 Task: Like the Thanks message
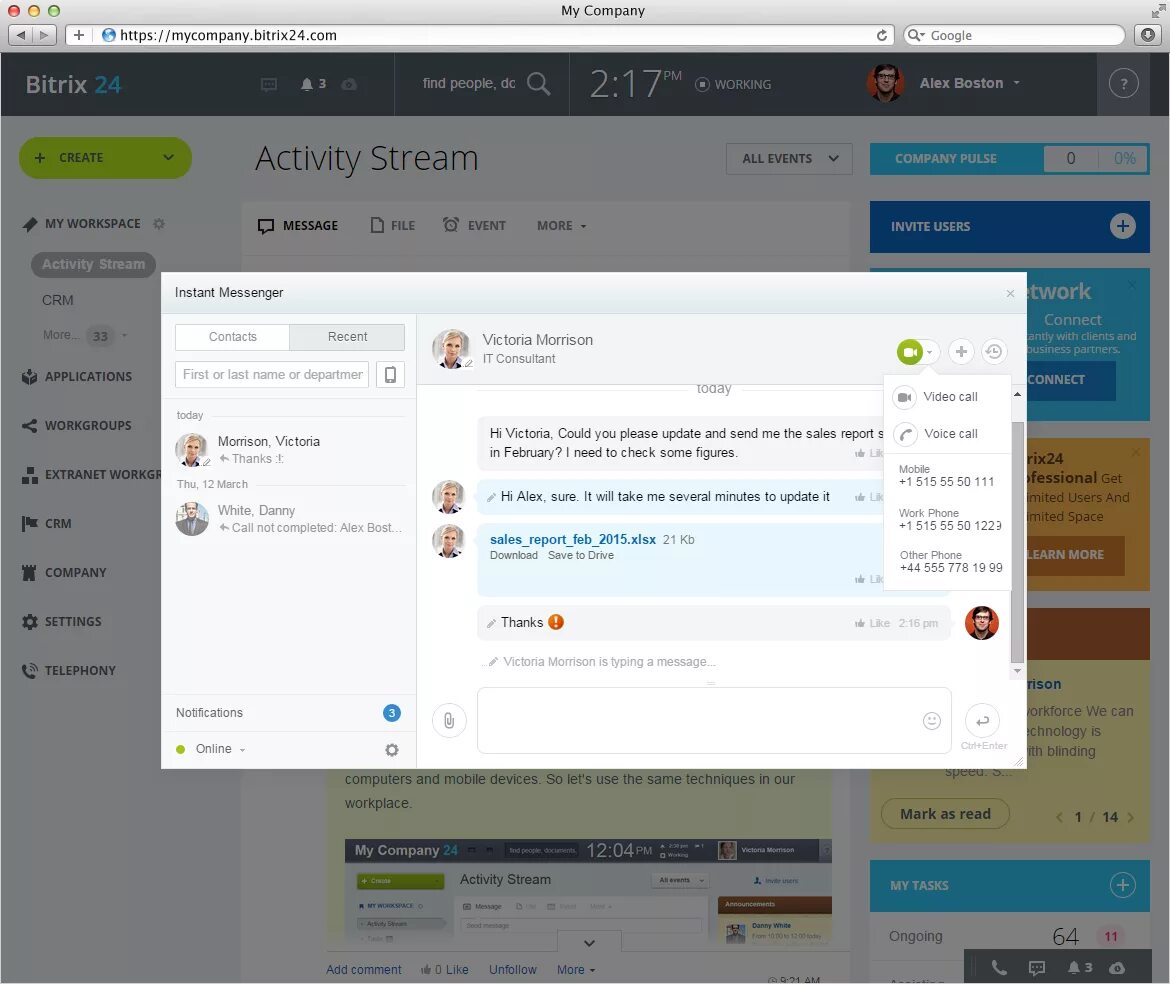point(872,623)
